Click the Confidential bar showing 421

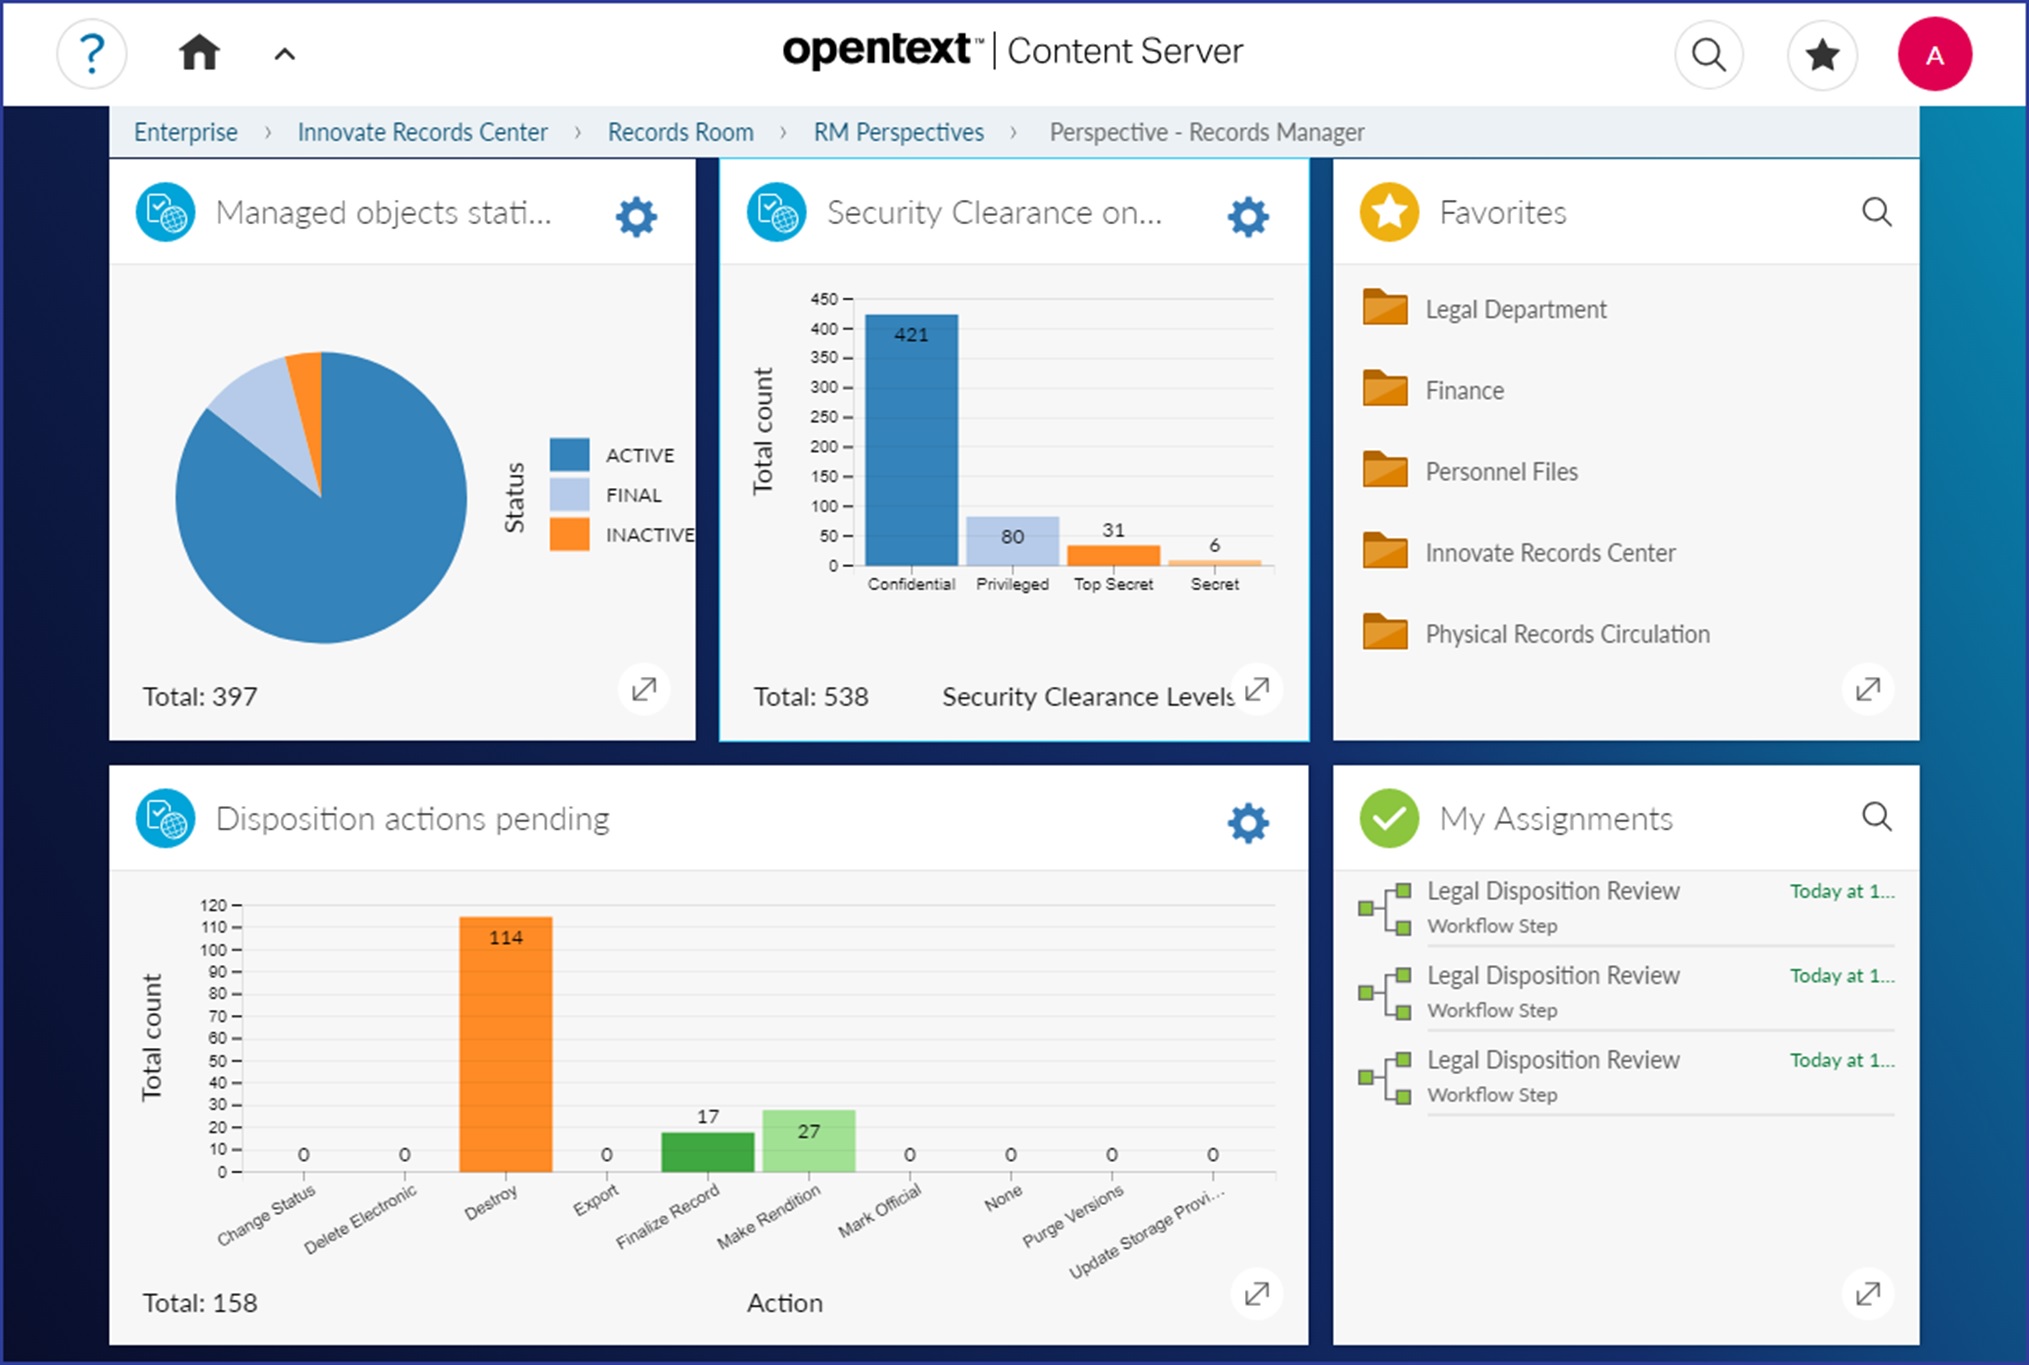tap(911, 440)
